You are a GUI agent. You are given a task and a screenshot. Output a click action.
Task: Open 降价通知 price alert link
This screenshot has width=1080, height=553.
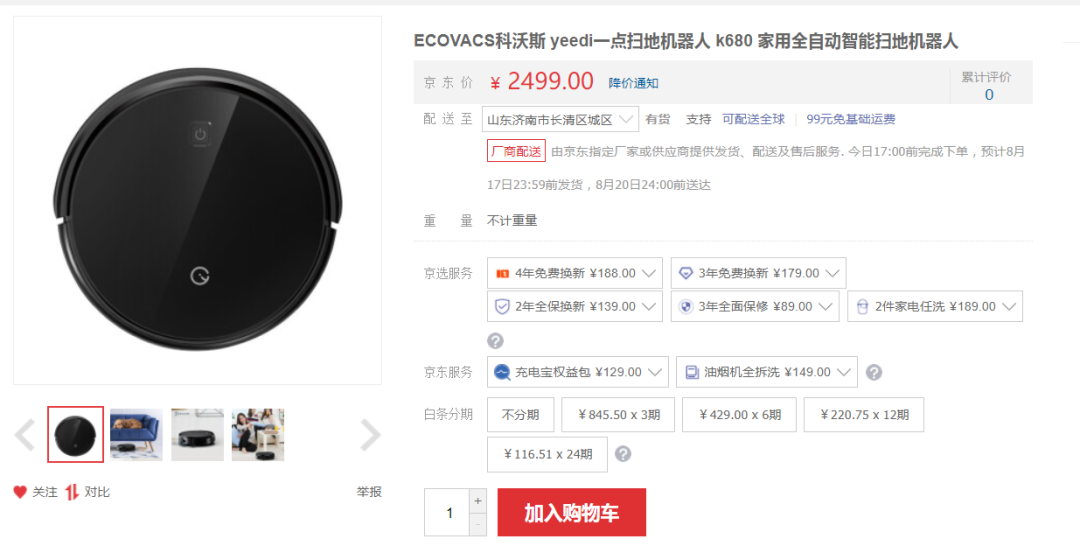pos(633,83)
